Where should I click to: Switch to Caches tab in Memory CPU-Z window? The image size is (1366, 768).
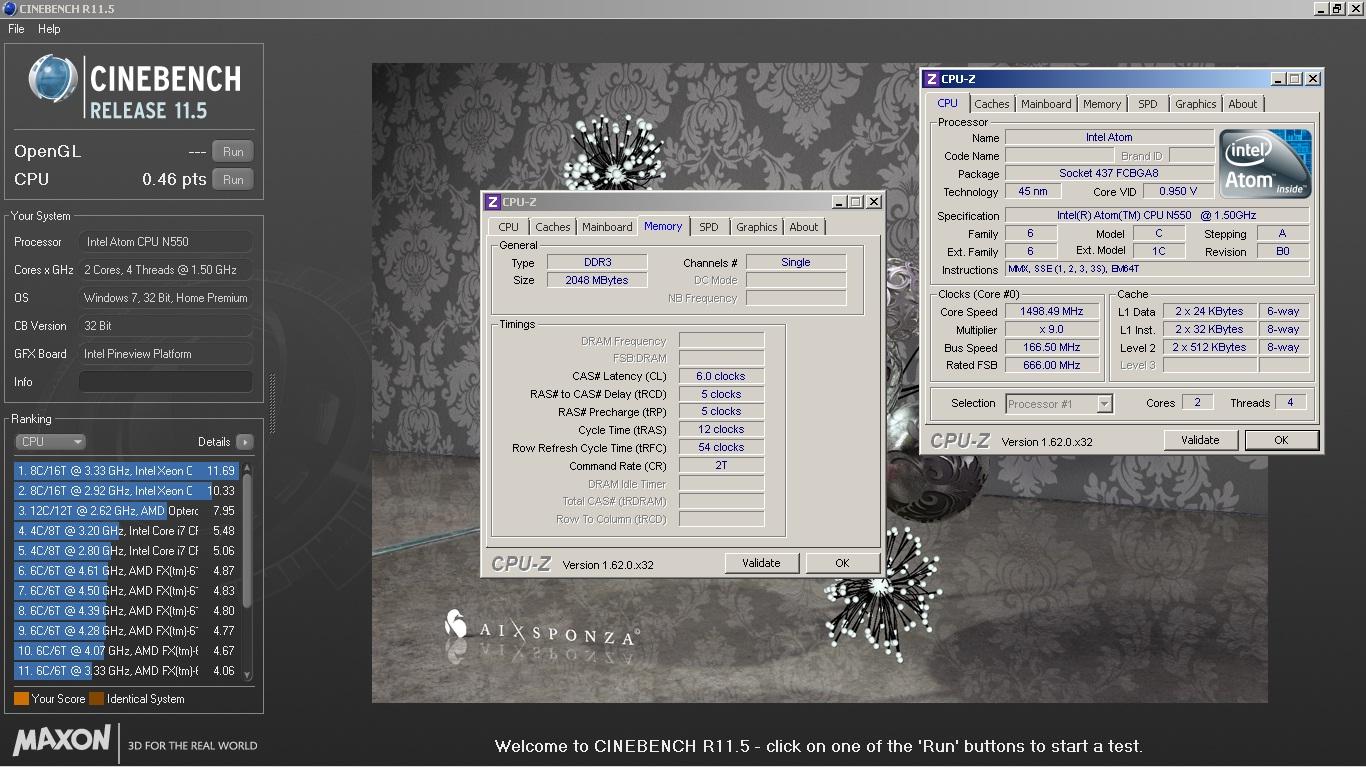[x=552, y=227]
